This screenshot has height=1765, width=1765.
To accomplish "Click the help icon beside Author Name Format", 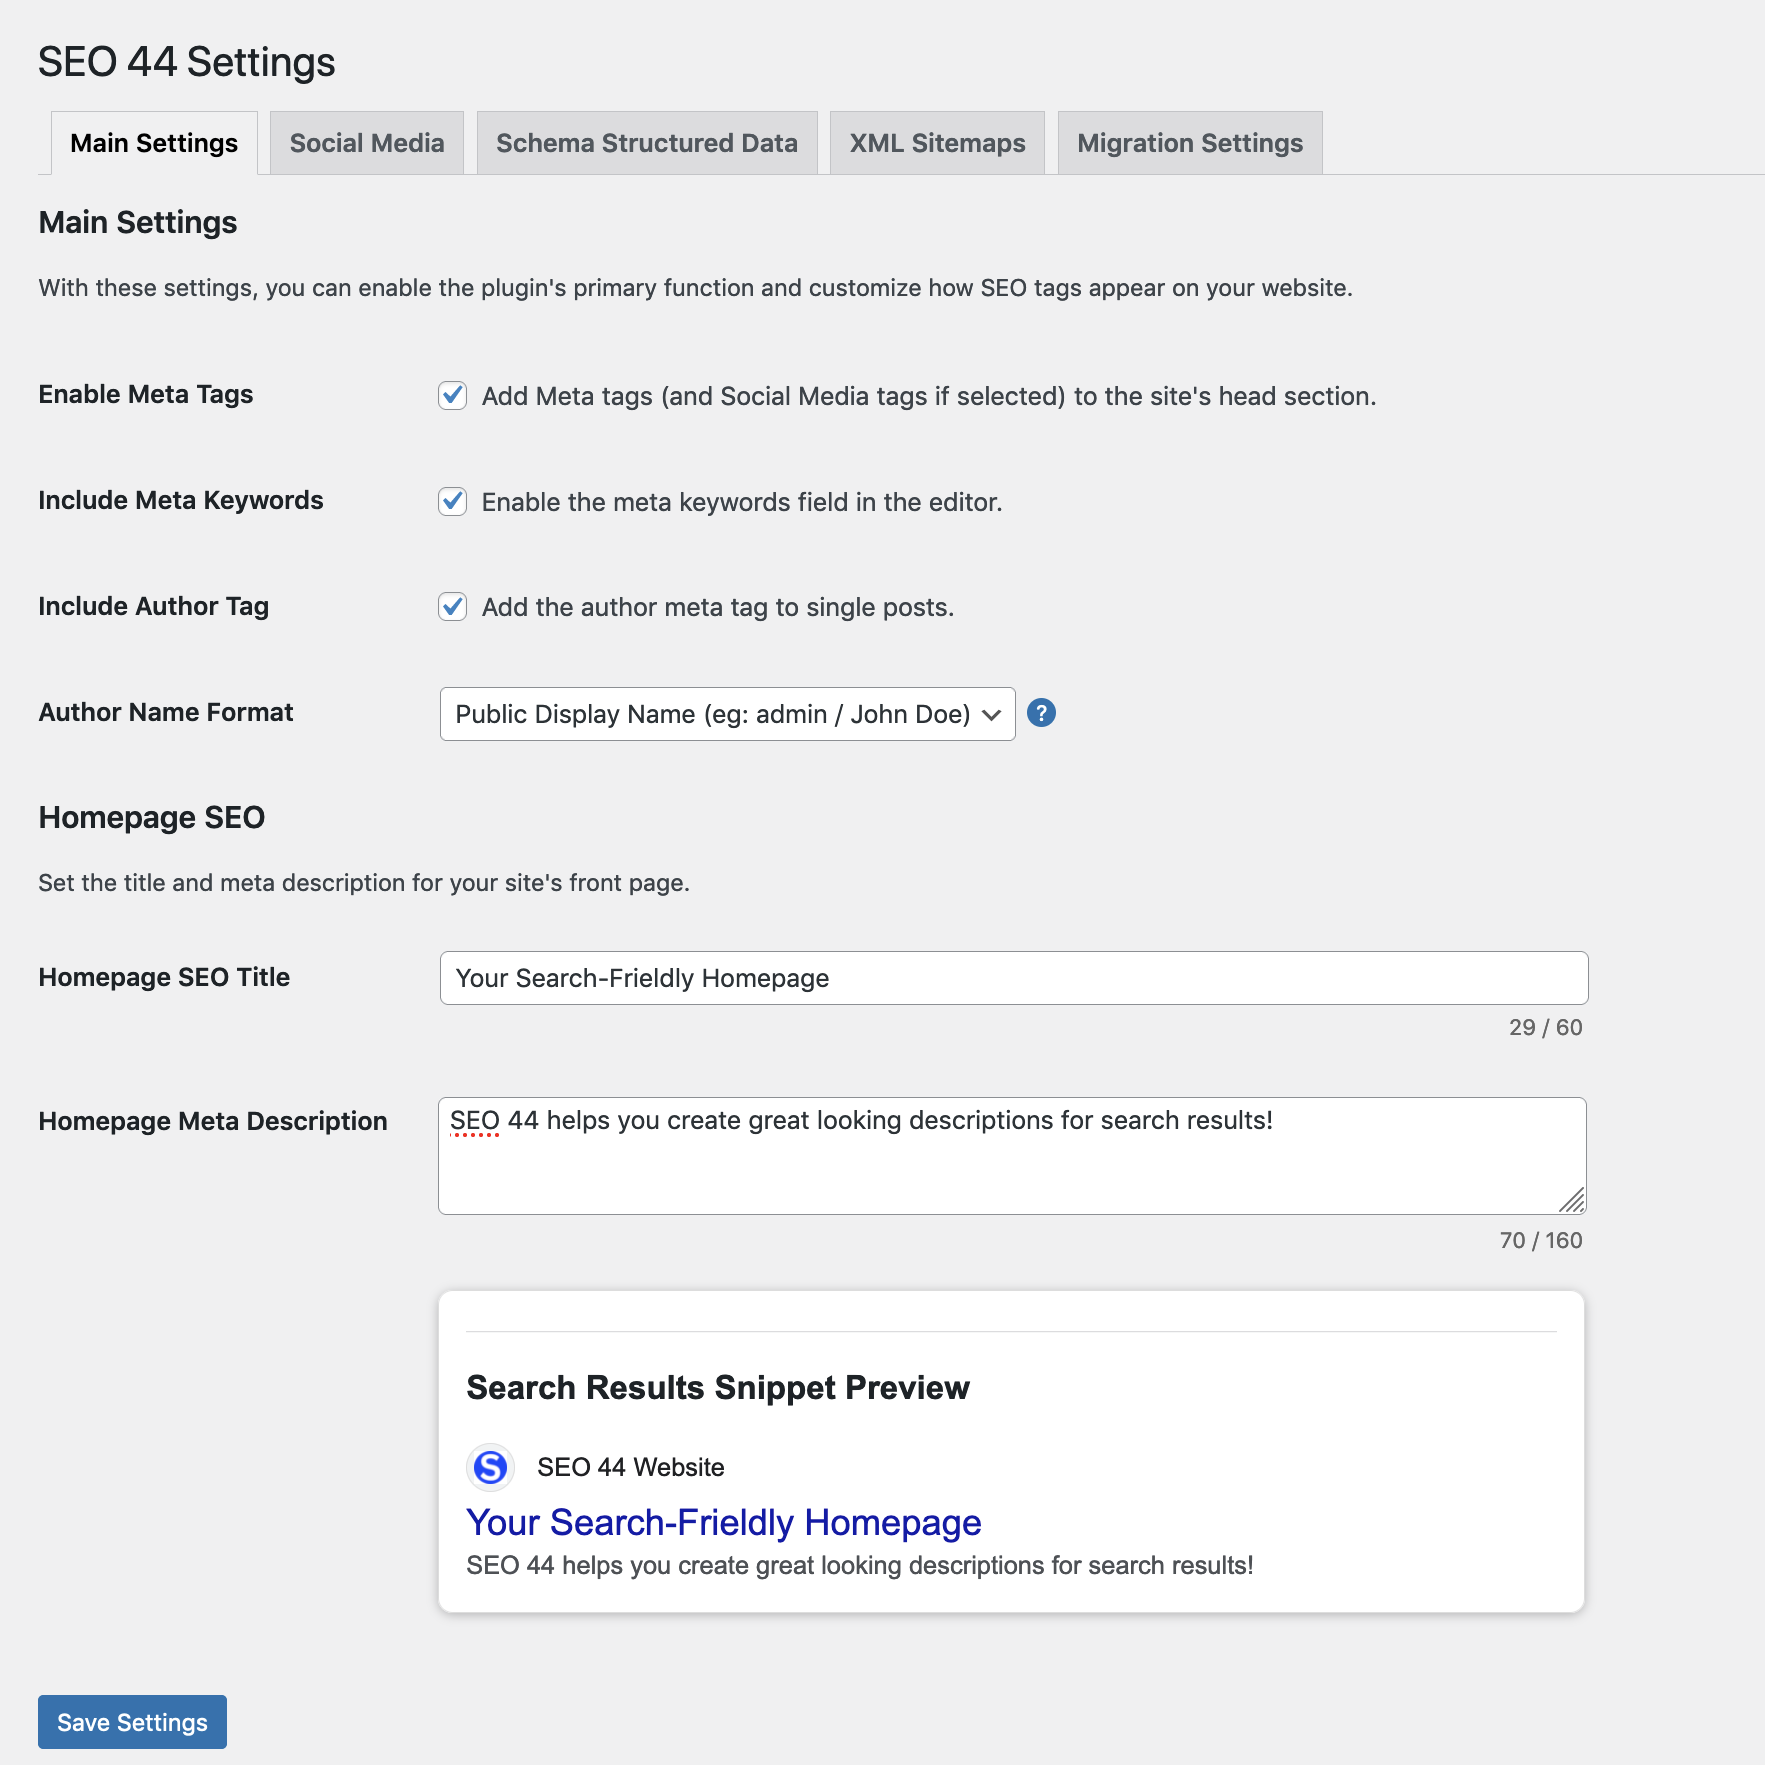I will pos(1042,714).
